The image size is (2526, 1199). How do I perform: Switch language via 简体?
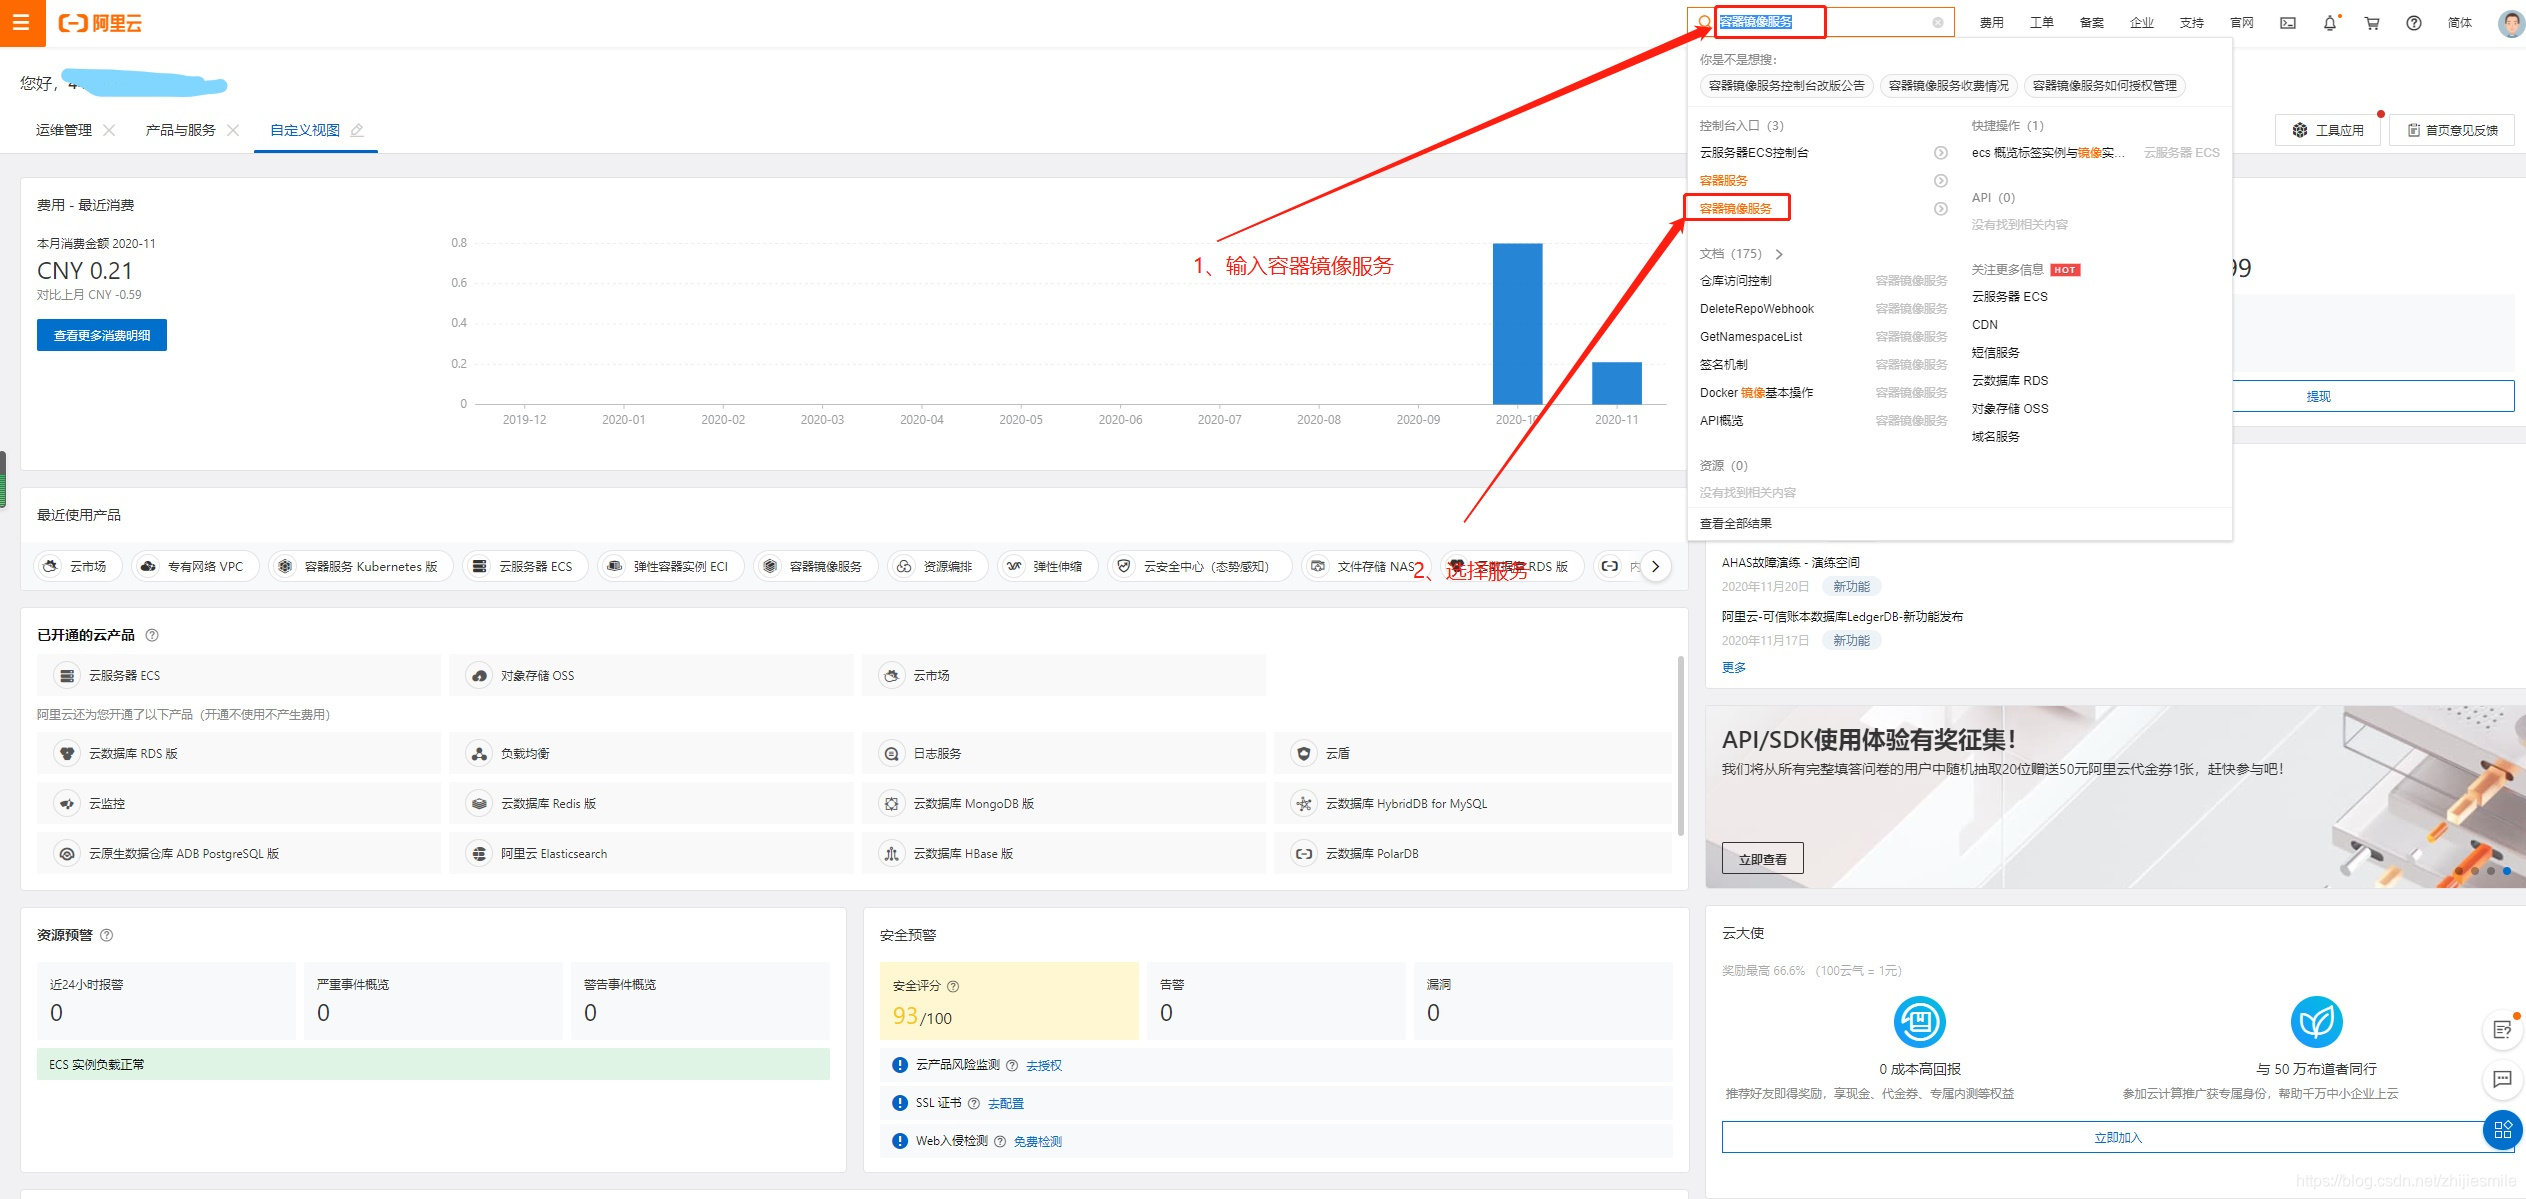pyautogui.click(x=2459, y=23)
